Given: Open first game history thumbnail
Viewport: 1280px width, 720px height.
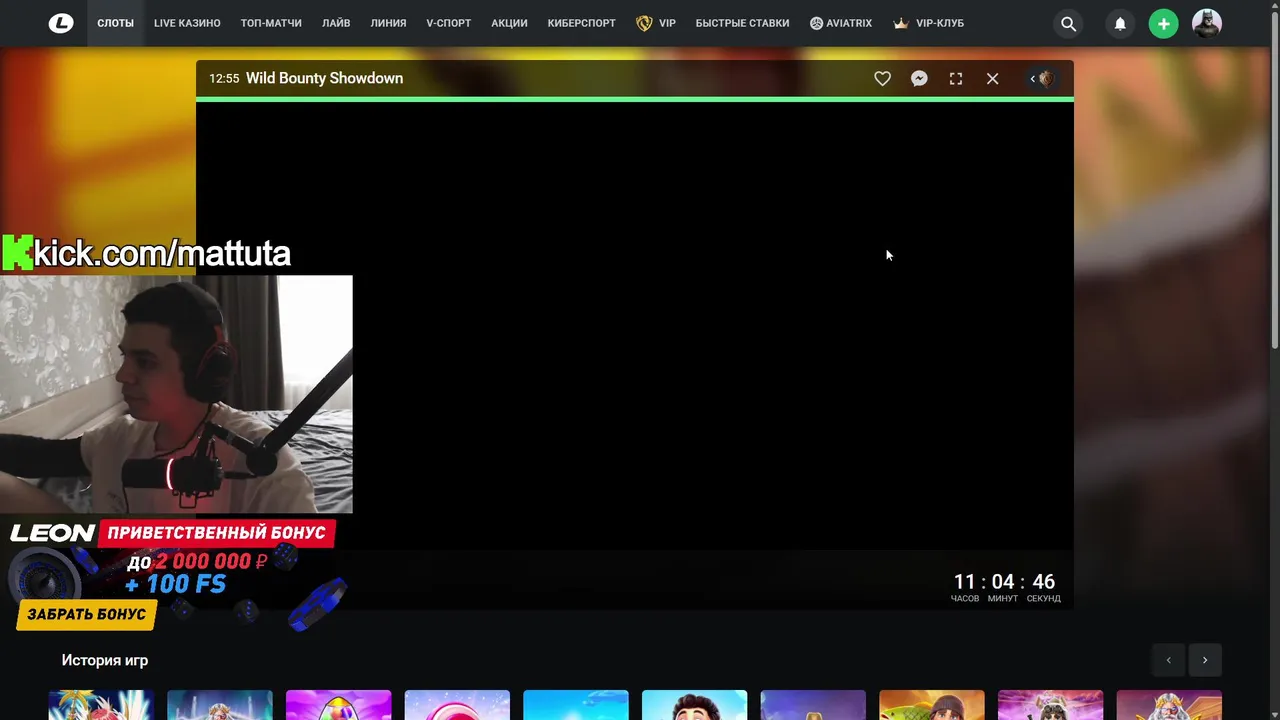Looking at the screenshot, I should coord(101,705).
